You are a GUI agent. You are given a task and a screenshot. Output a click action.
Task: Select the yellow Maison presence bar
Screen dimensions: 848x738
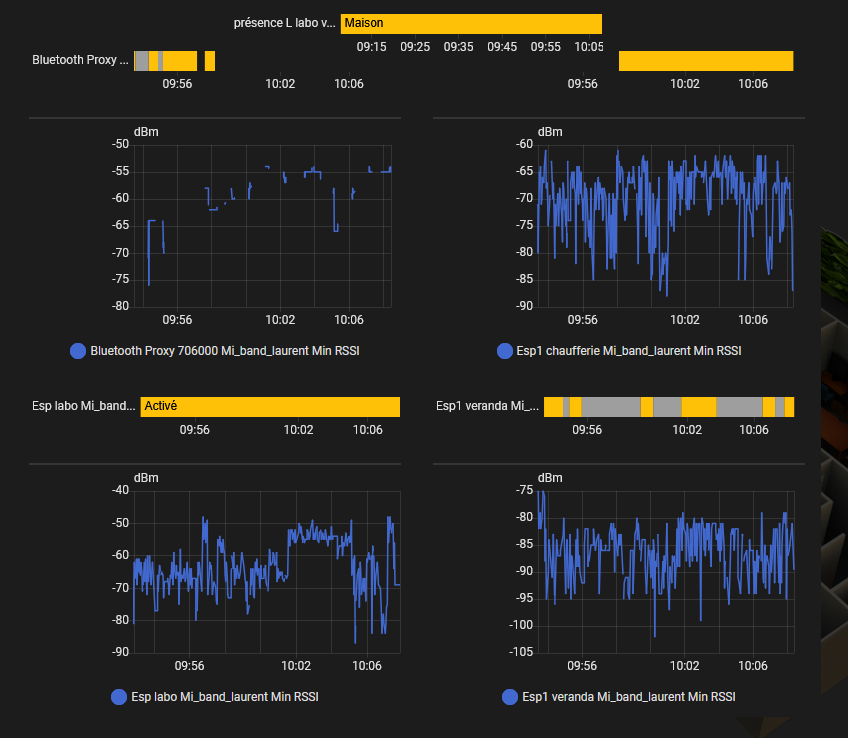[x=471, y=24]
